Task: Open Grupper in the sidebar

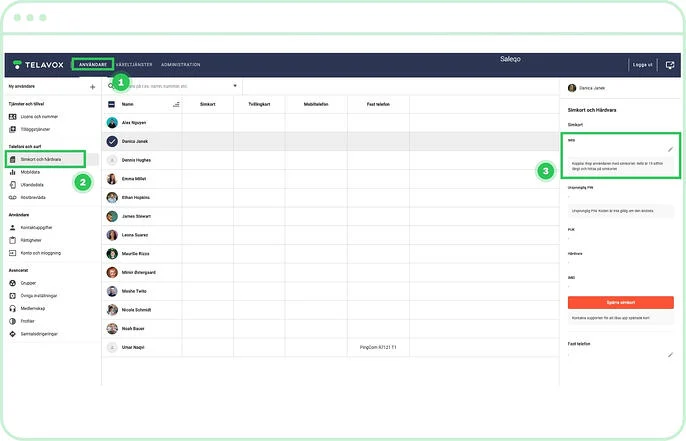Action: click(x=23, y=283)
